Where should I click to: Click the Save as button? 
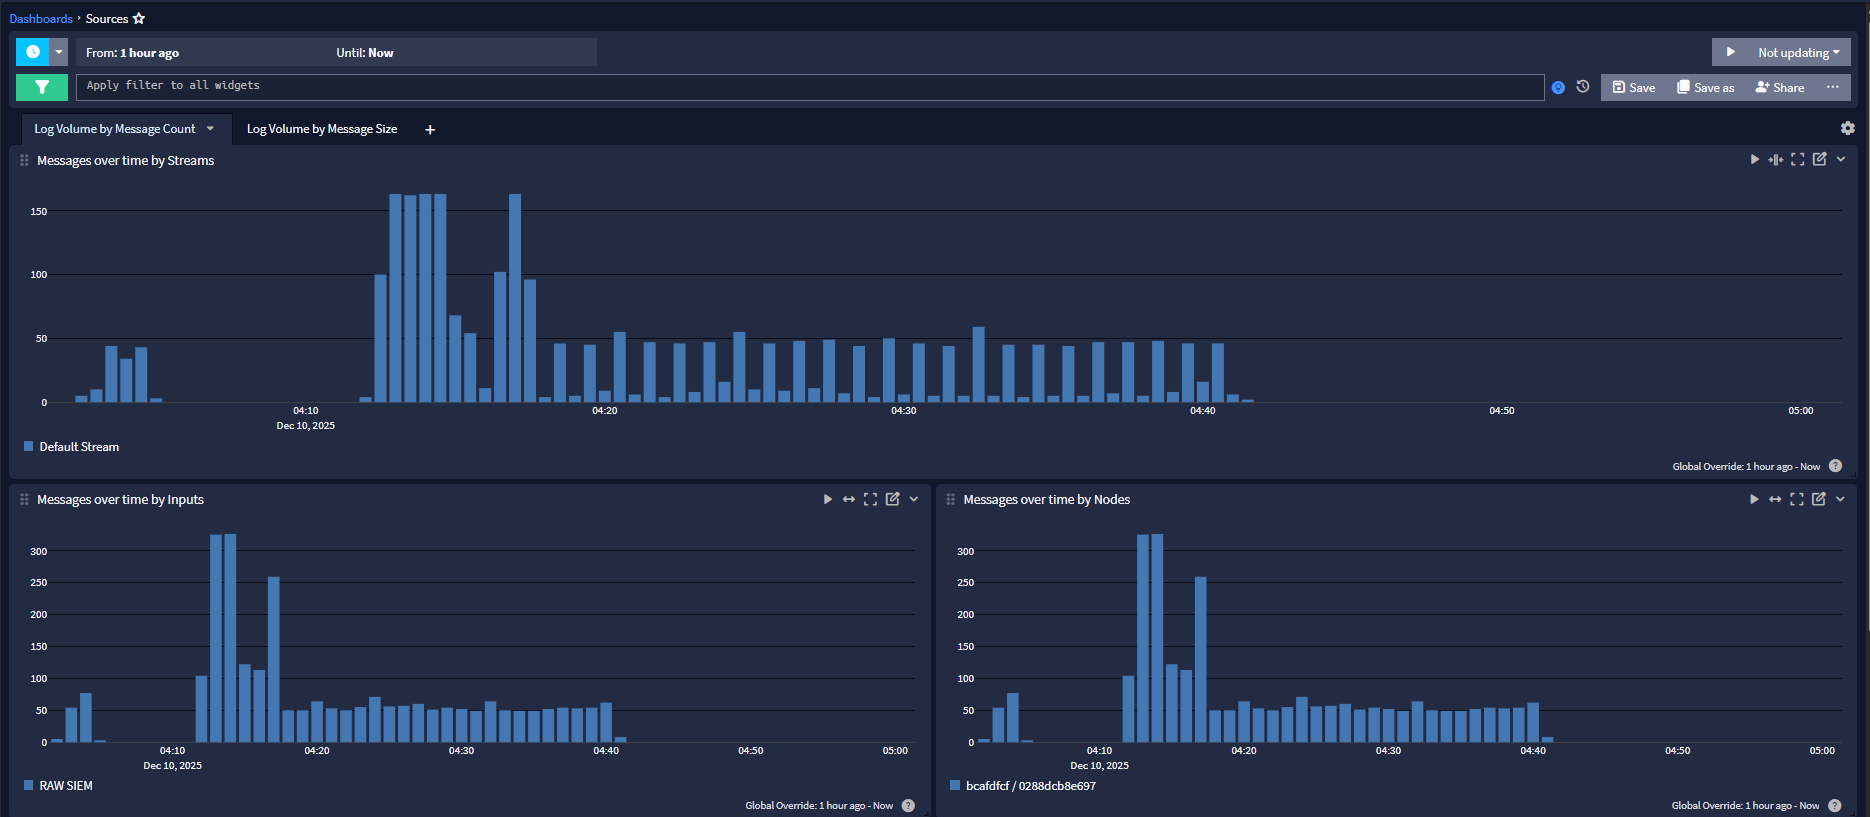tap(1706, 88)
